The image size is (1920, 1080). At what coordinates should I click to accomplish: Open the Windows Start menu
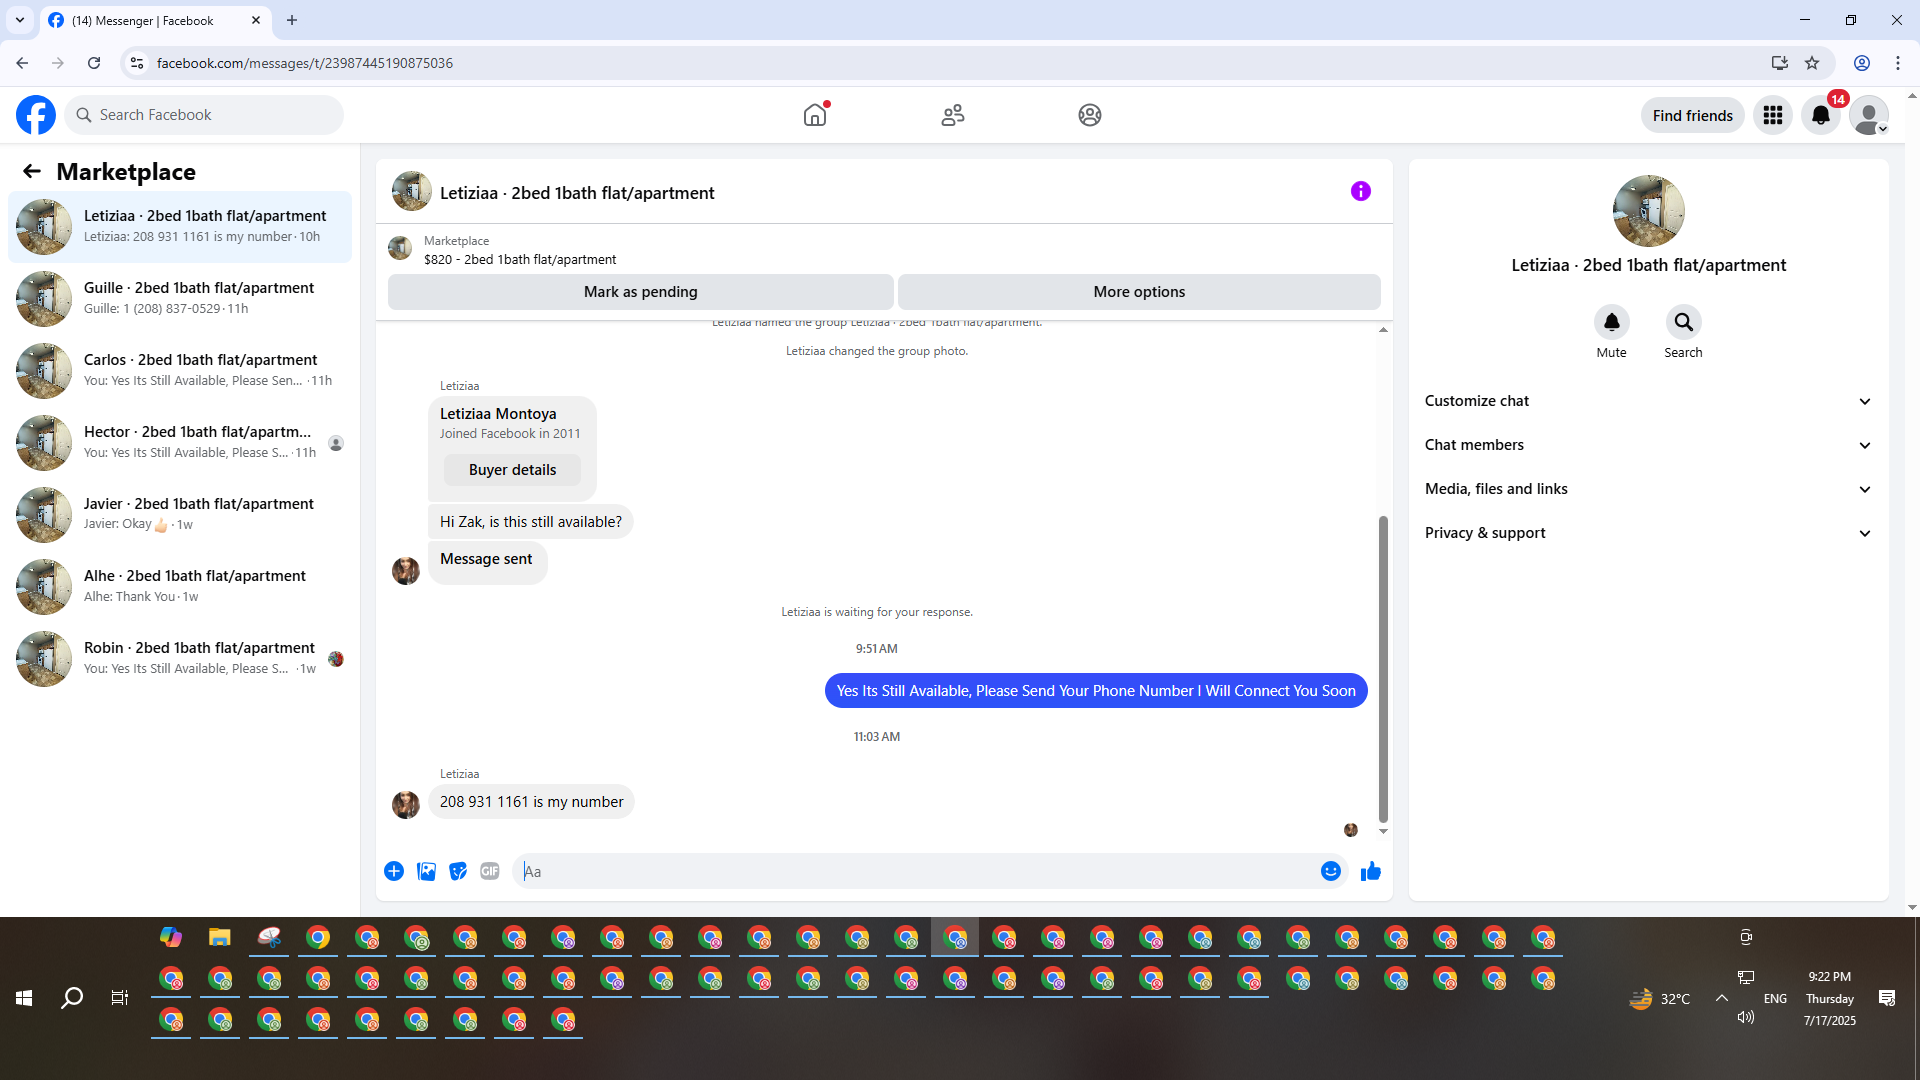click(24, 998)
